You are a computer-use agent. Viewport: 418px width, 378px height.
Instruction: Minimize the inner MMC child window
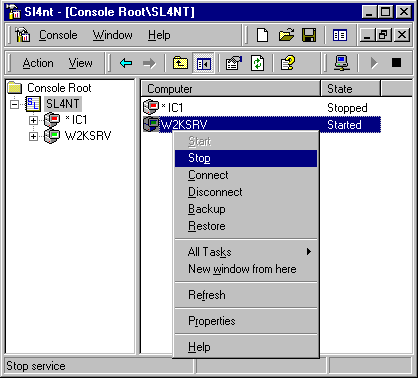click(x=367, y=35)
